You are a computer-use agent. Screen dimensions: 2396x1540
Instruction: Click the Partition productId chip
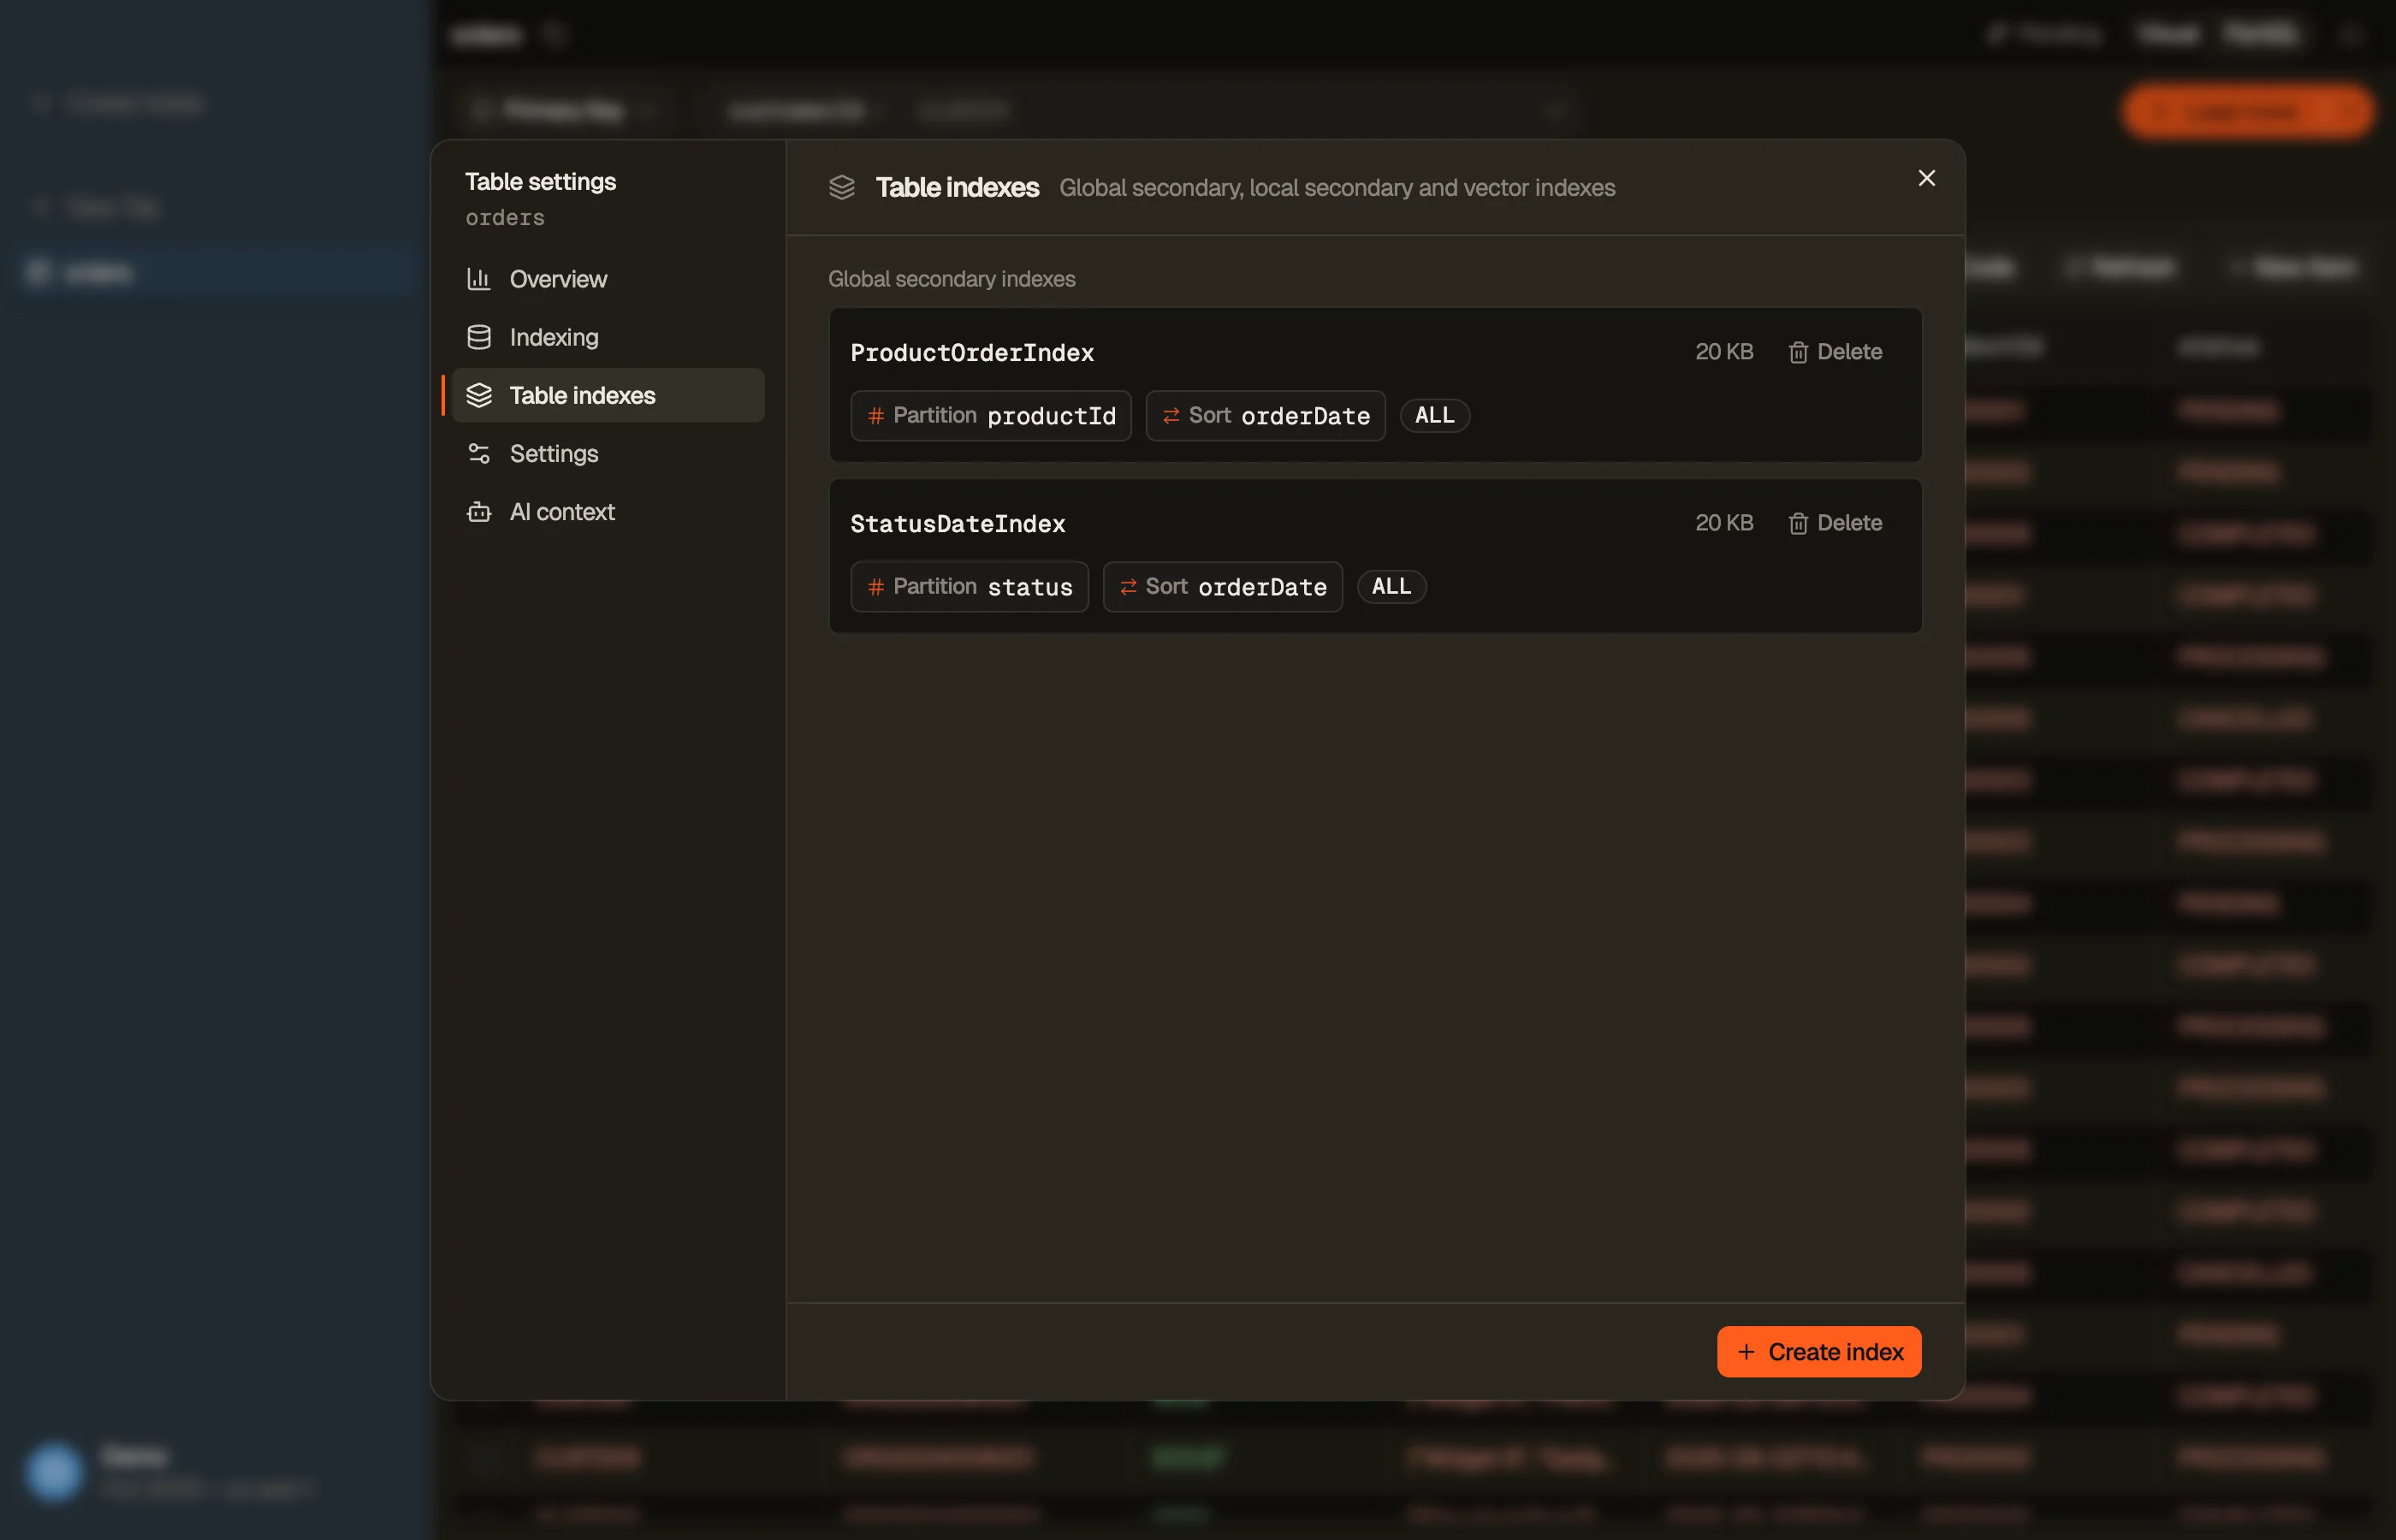(991, 415)
